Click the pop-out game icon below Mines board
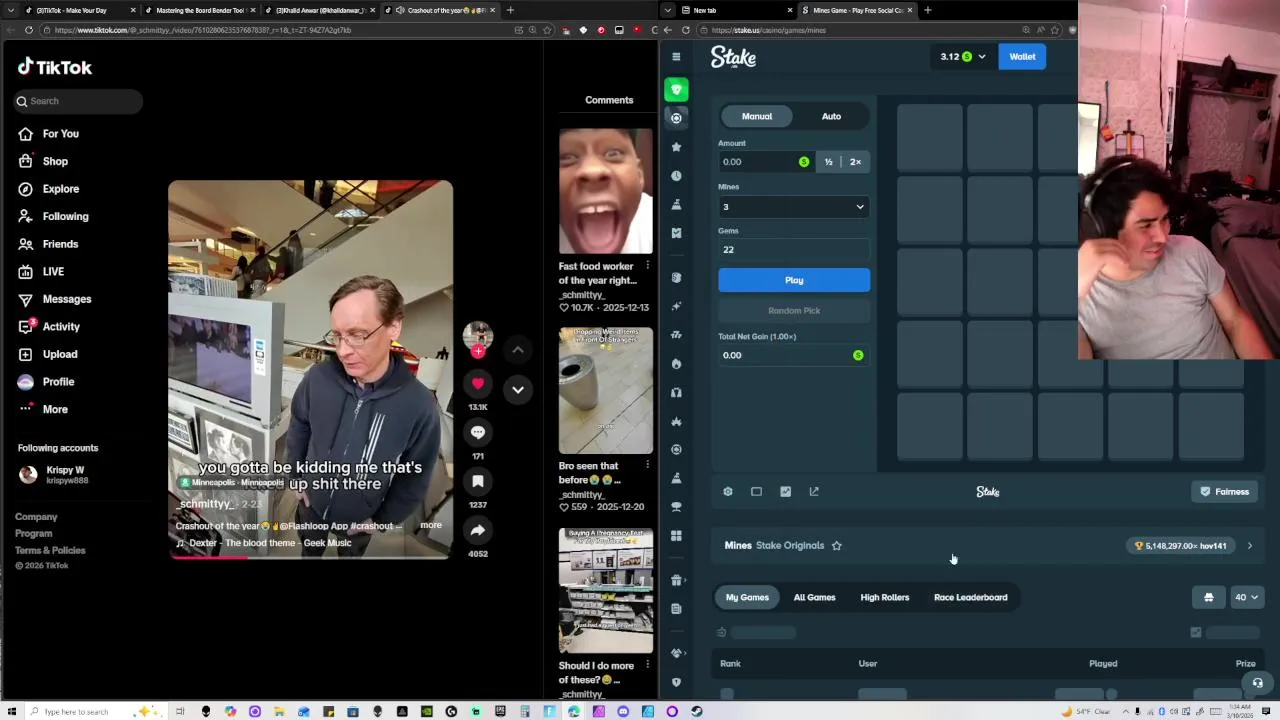This screenshot has width=1280, height=720. tap(814, 492)
